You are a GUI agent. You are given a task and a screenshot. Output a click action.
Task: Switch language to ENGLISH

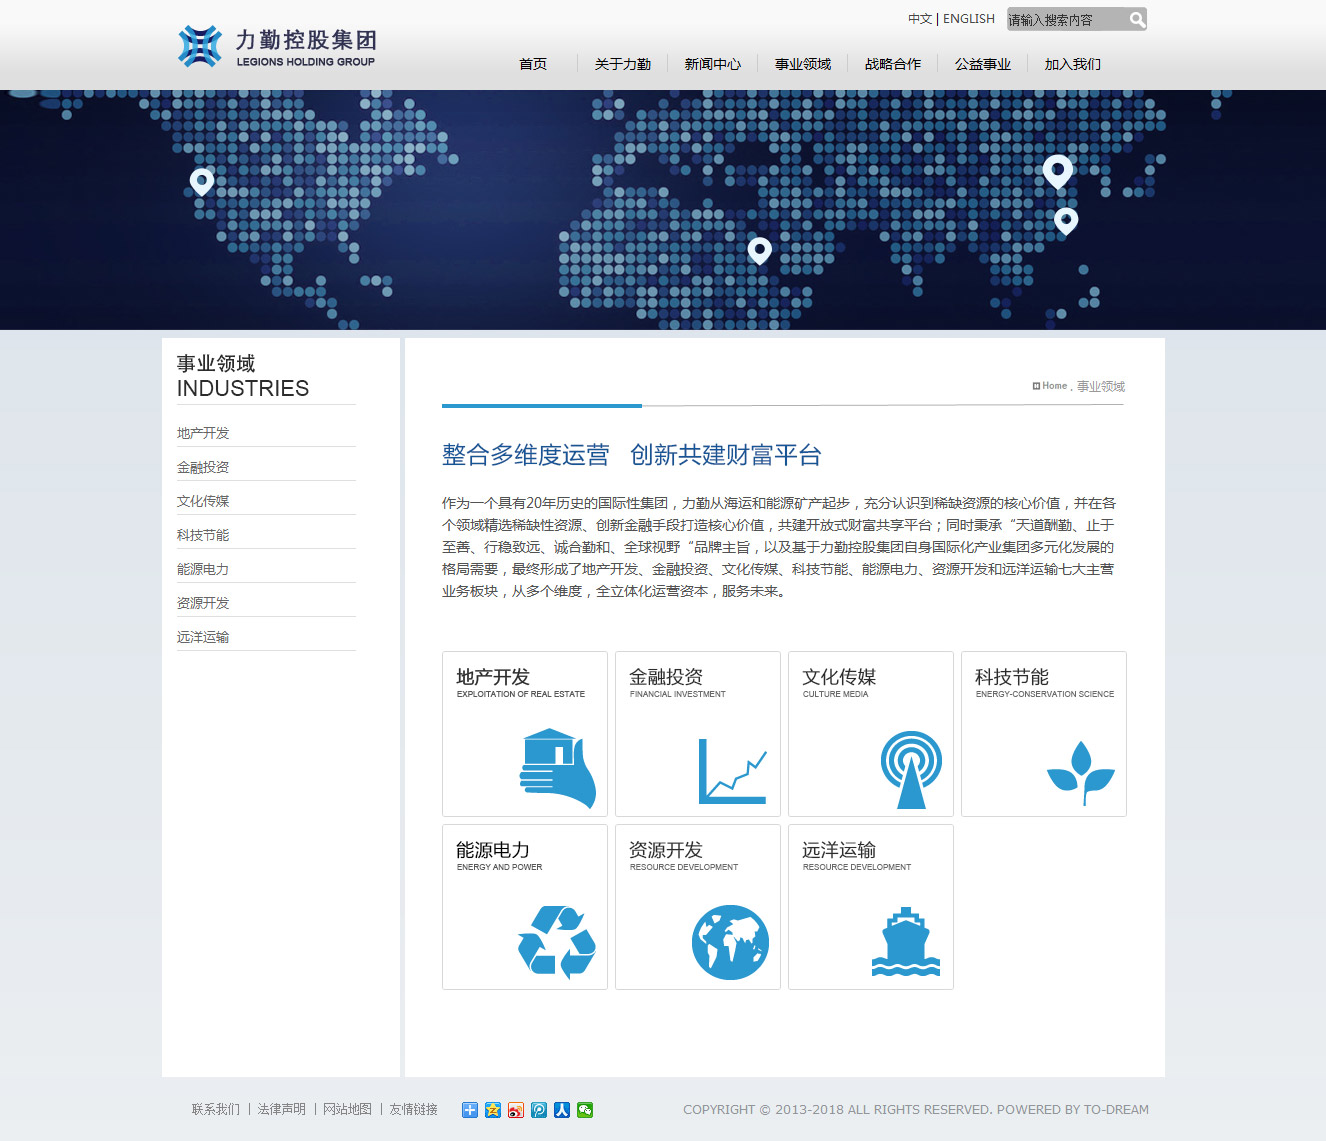[x=968, y=19]
